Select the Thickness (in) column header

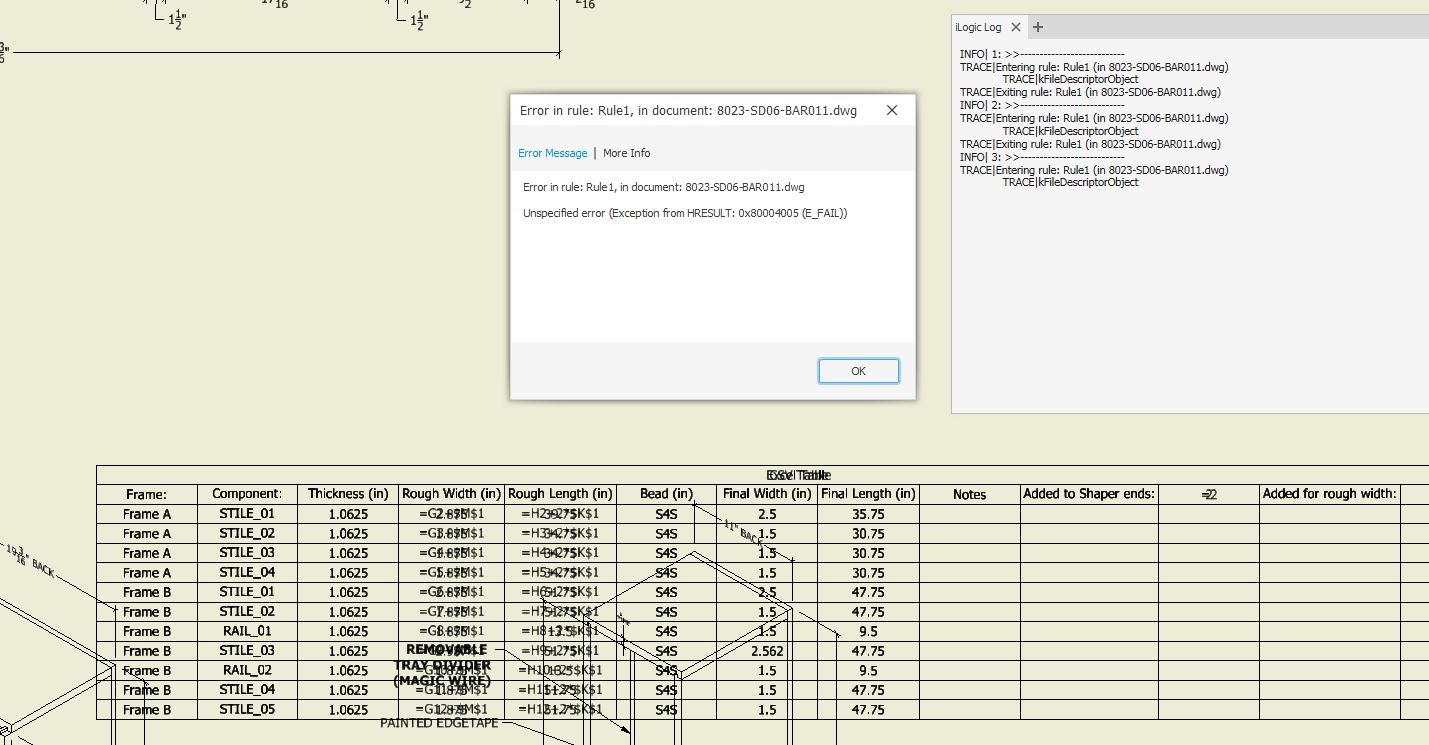pos(347,494)
